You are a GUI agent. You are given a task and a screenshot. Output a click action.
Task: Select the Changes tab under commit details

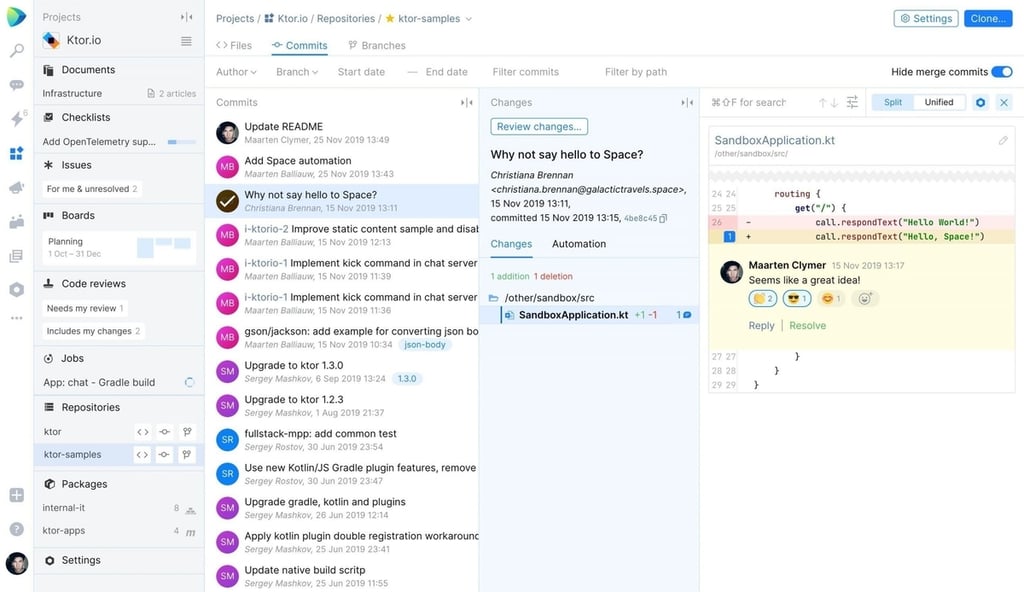pyautogui.click(x=511, y=244)
